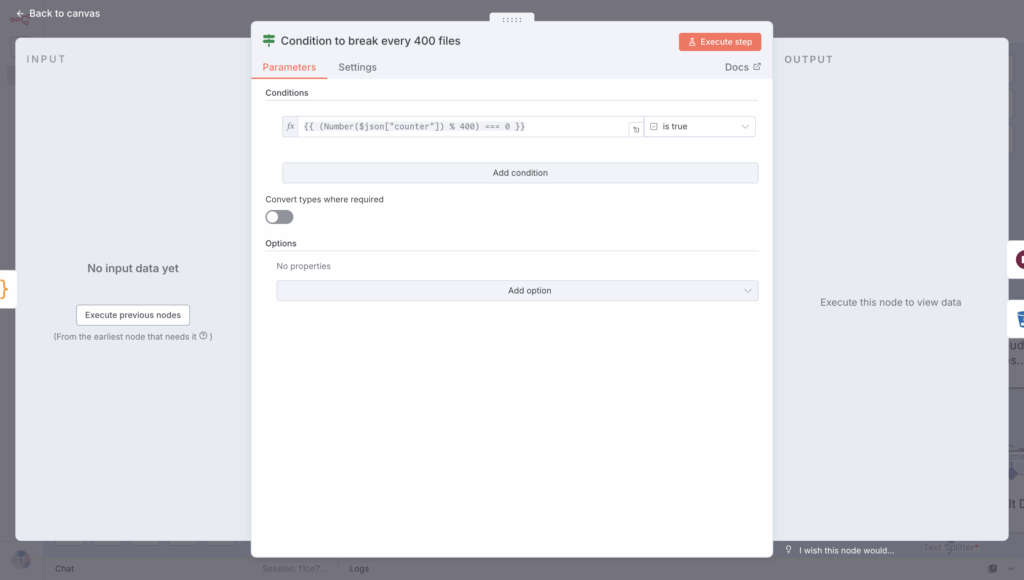Expand the Add option dropdown

click(517, 291)
